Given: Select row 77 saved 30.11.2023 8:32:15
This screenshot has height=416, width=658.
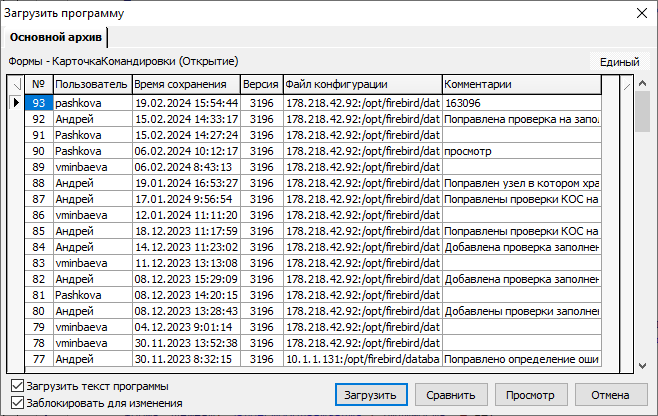Looking at the screenshot, I should 300,358.
